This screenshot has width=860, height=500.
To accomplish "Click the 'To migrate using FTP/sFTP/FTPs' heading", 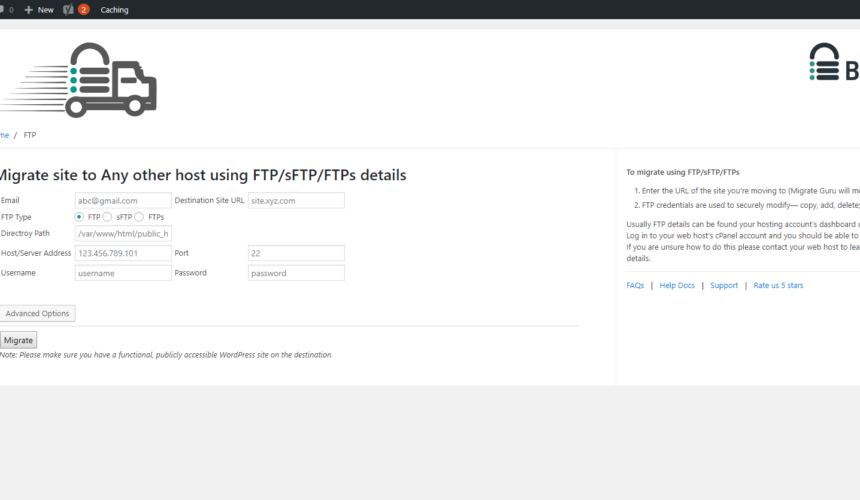I will [683, 172].
